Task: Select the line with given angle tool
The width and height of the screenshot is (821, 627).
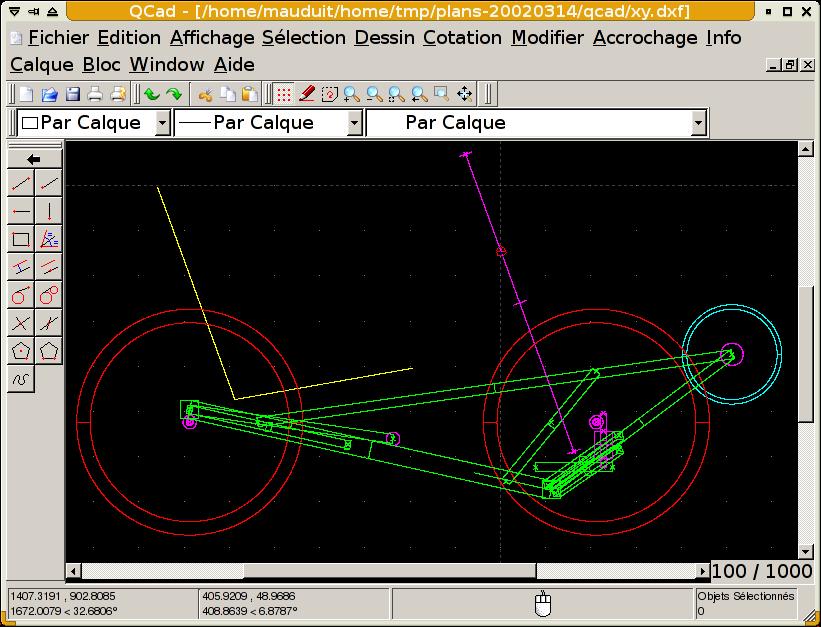Action: (49, 183)
